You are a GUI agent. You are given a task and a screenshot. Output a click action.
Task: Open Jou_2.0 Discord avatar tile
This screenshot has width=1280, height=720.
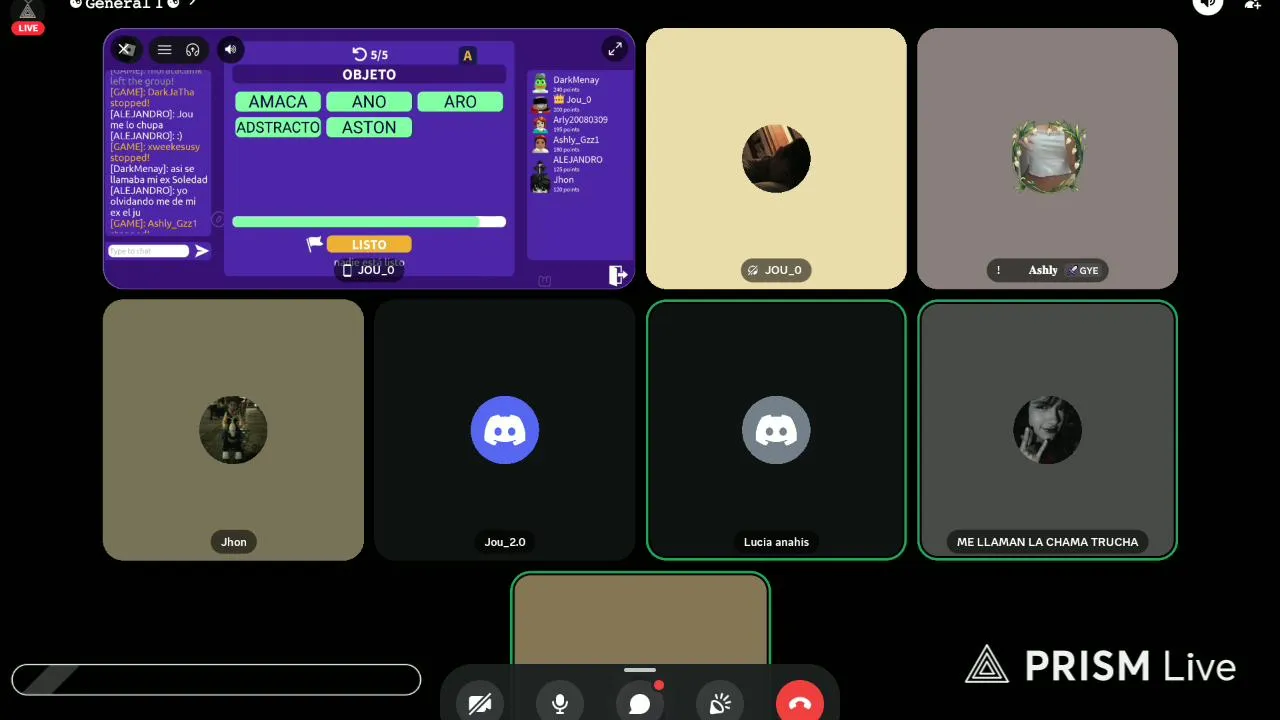[505, 430]
